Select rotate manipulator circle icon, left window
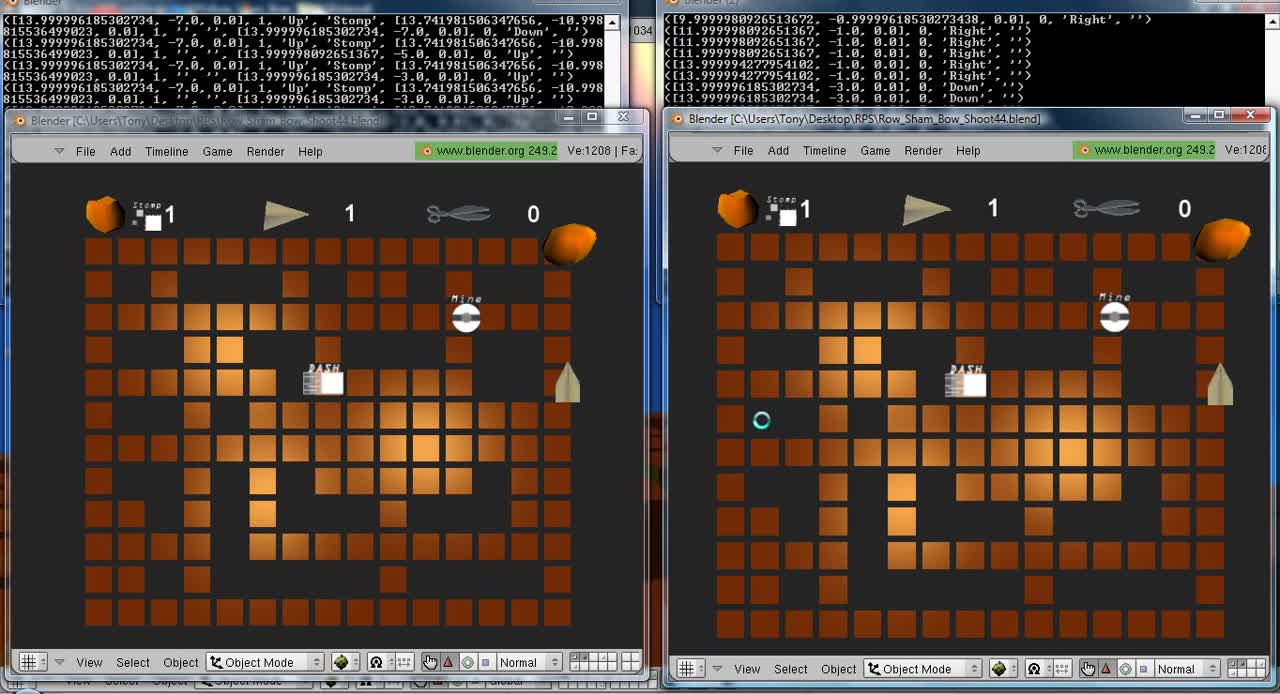The image size is (1280, 694). 467,662
